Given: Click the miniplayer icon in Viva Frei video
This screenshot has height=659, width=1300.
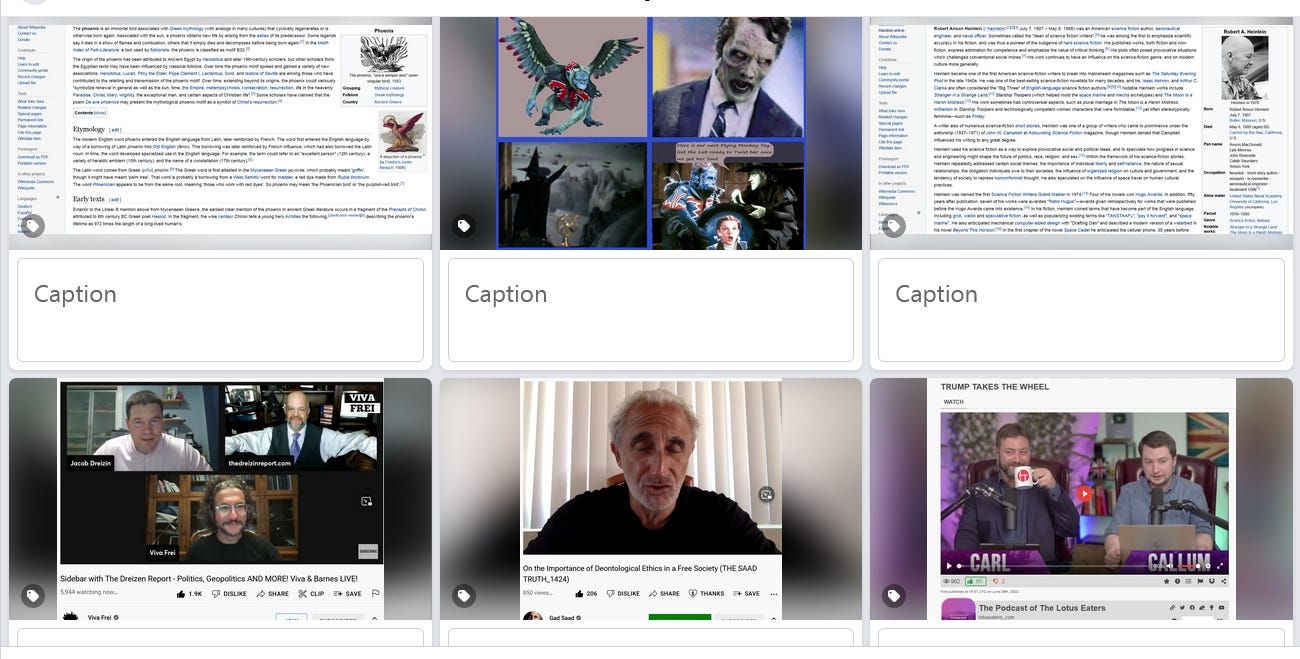Looking at the screenshot, I should [366, 501].
